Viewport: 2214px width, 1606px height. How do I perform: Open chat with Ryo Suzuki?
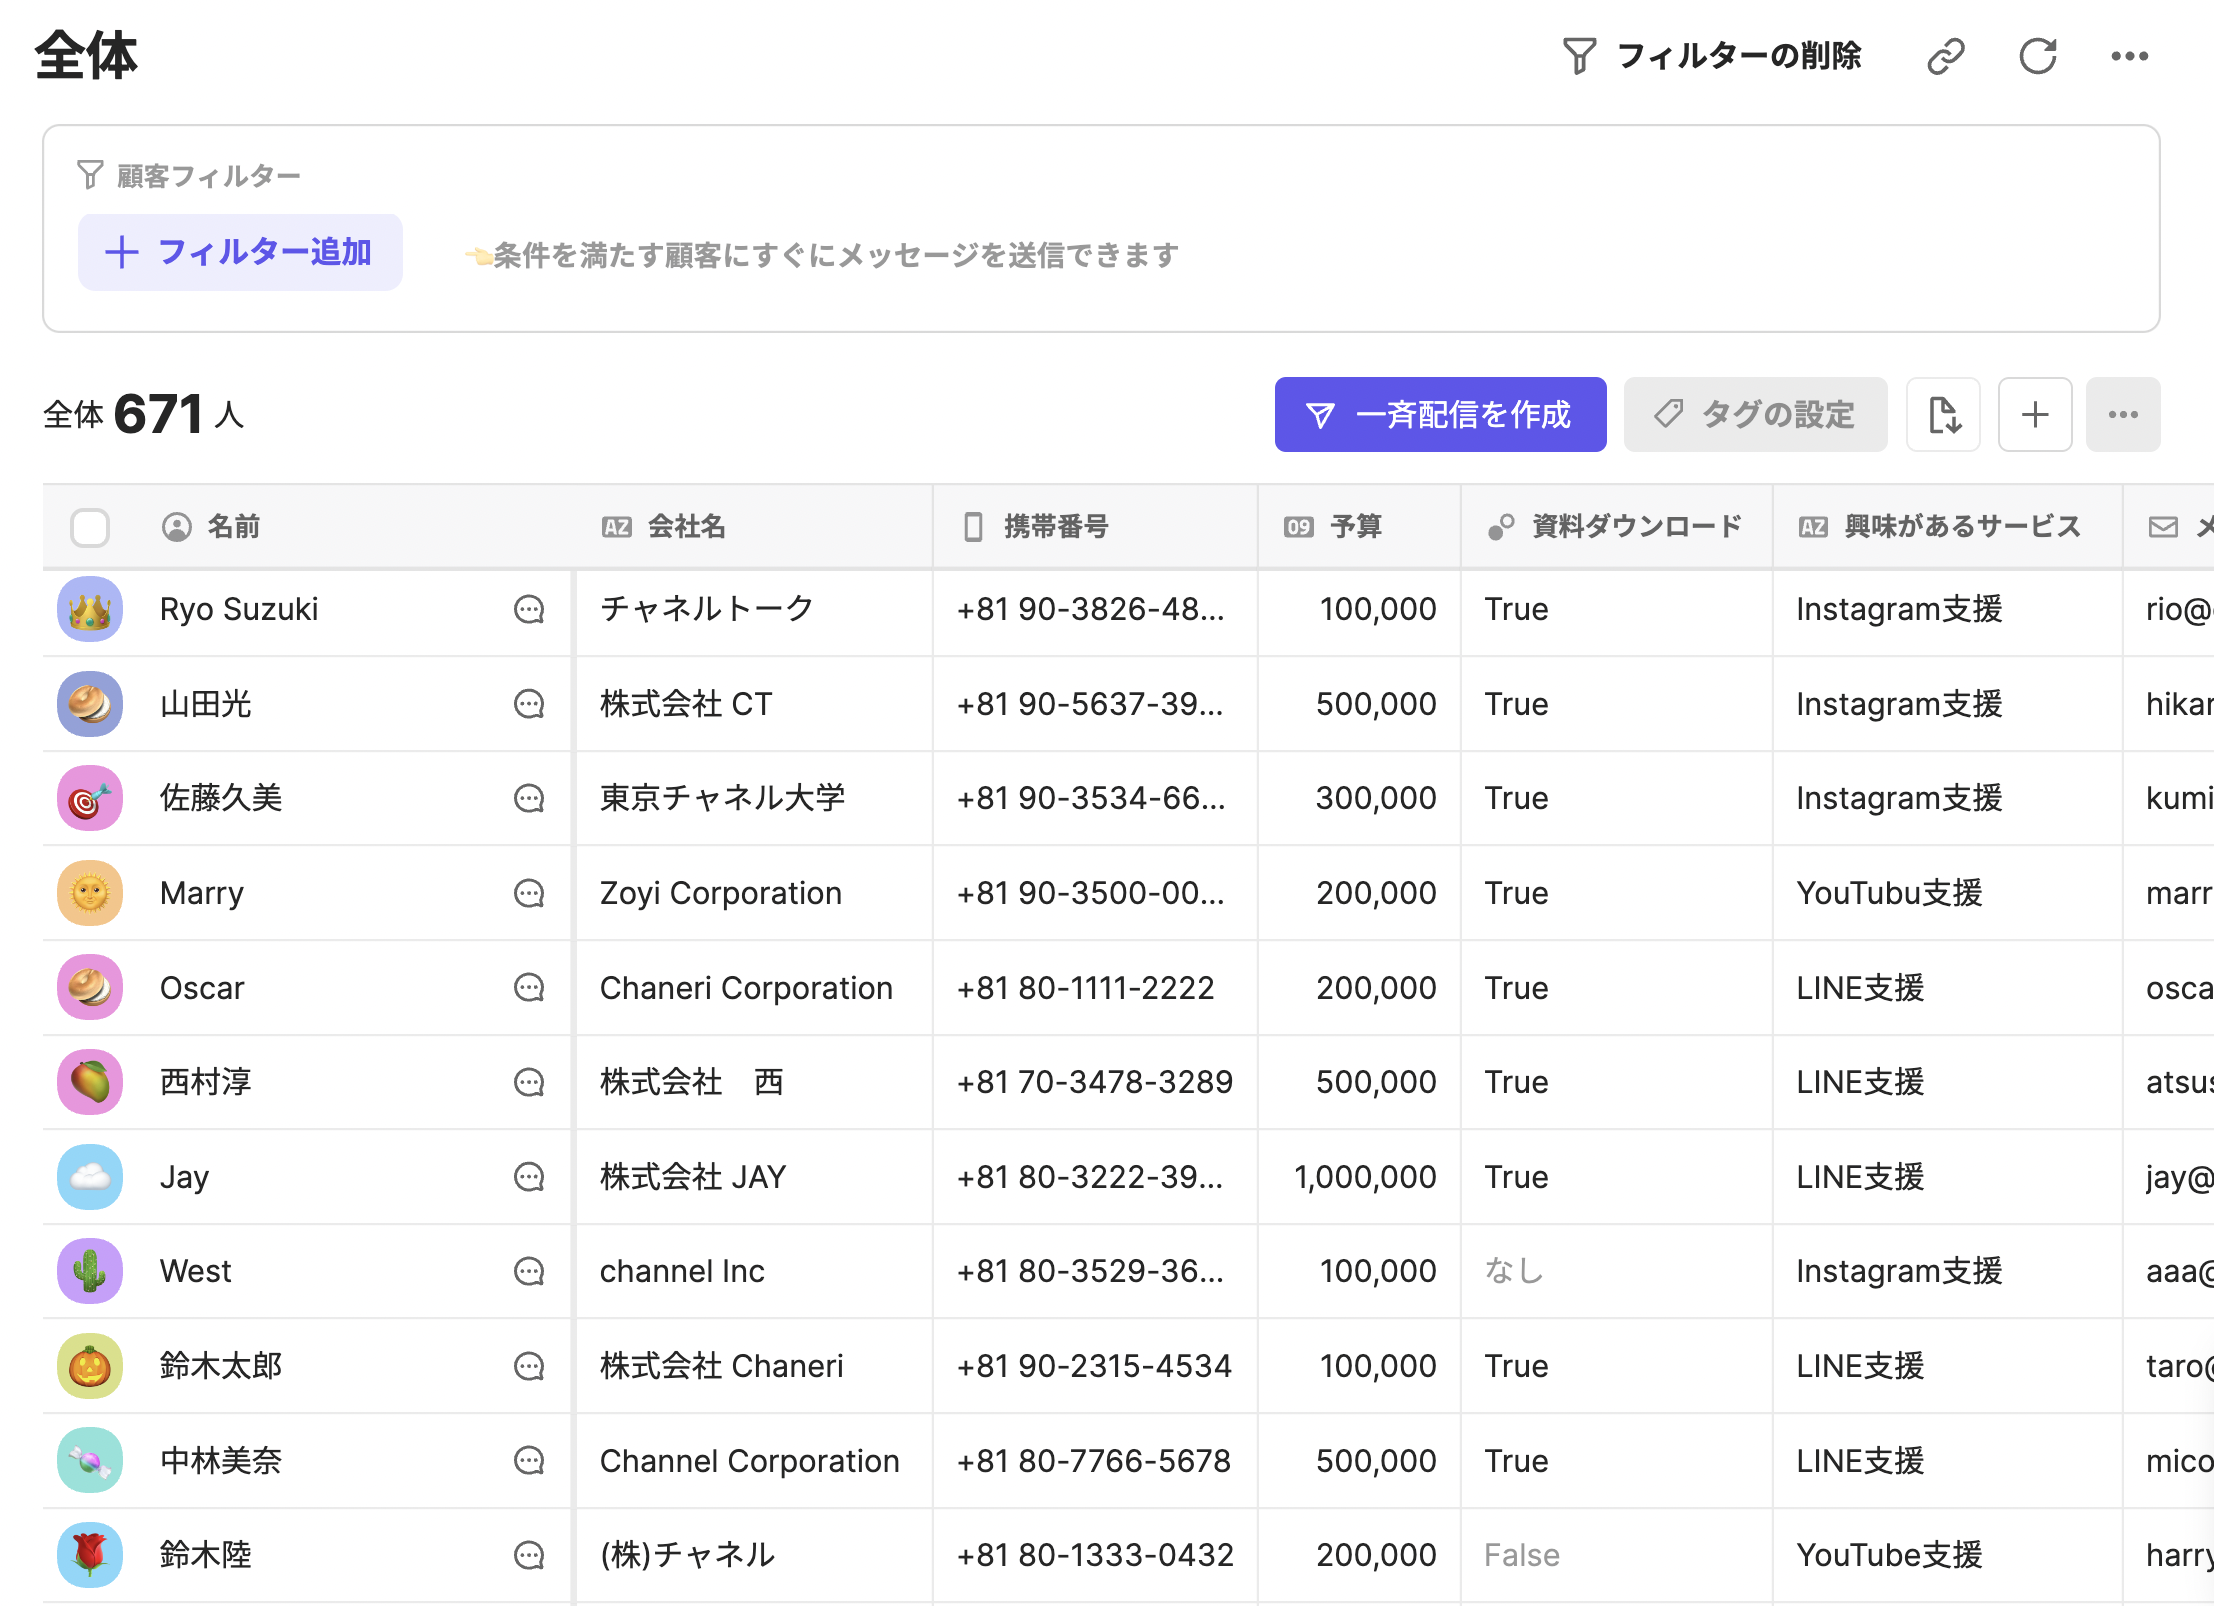(x=528, y=609)
